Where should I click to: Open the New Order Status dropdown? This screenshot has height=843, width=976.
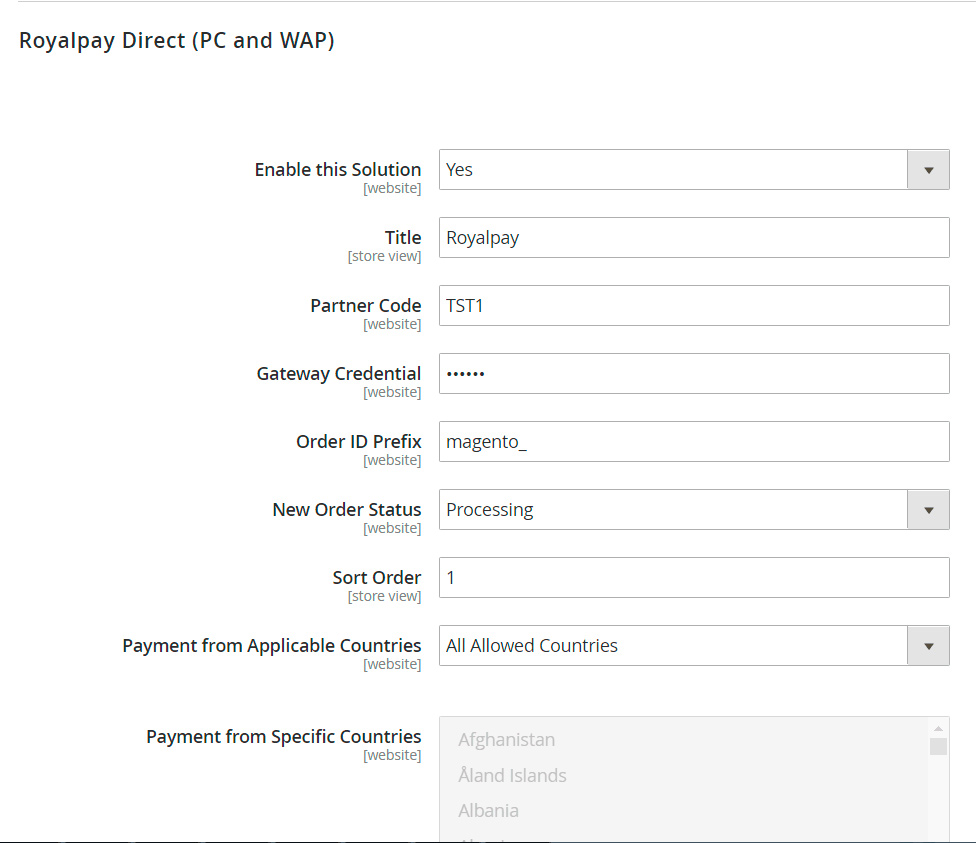point(694,509)
